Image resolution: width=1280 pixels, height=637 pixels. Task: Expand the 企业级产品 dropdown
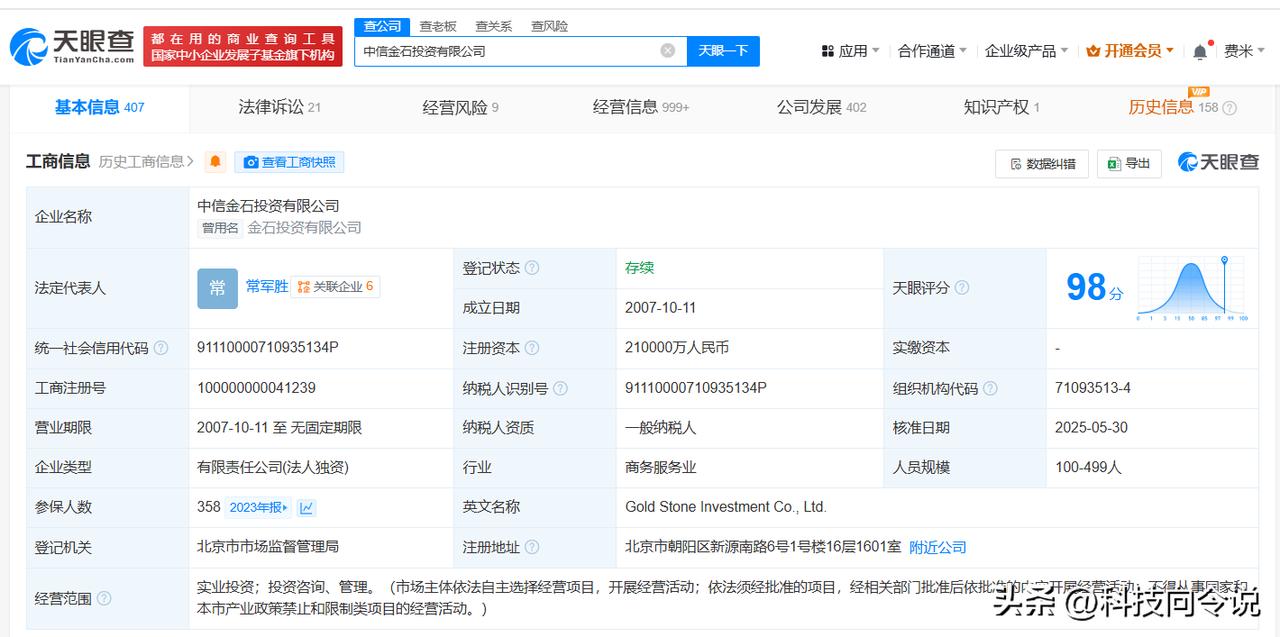1026,51
